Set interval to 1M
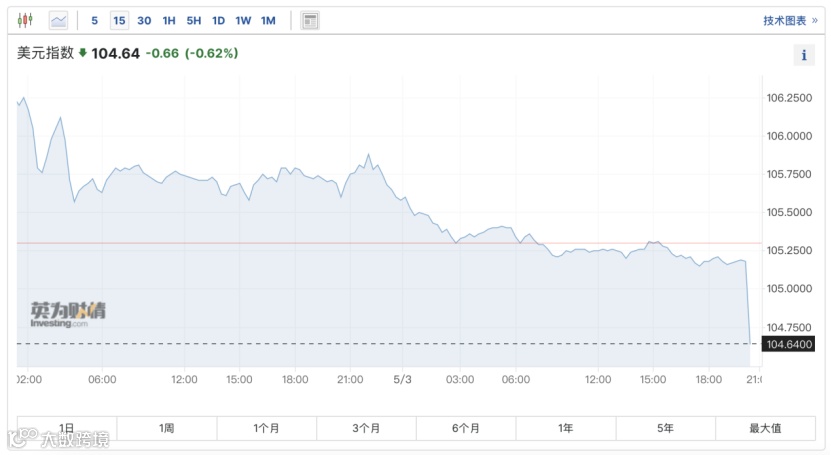The height and width of the screenshot is (455, 831). tap(268, 21)
